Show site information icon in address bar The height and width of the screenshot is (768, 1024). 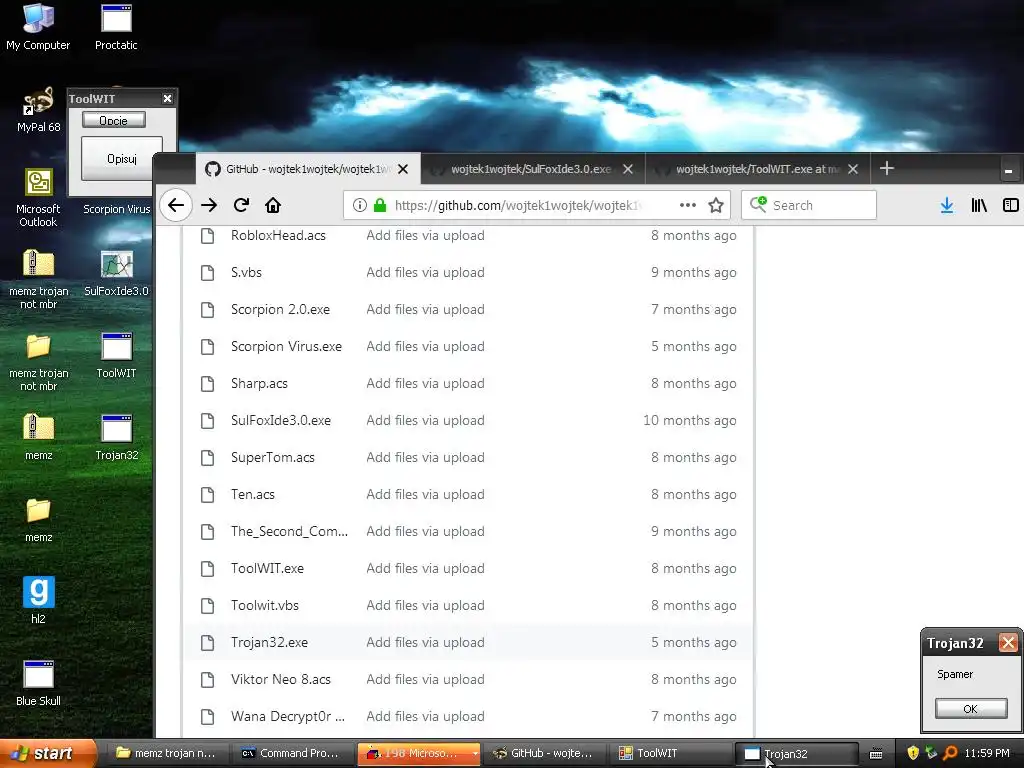coord(359,205)
